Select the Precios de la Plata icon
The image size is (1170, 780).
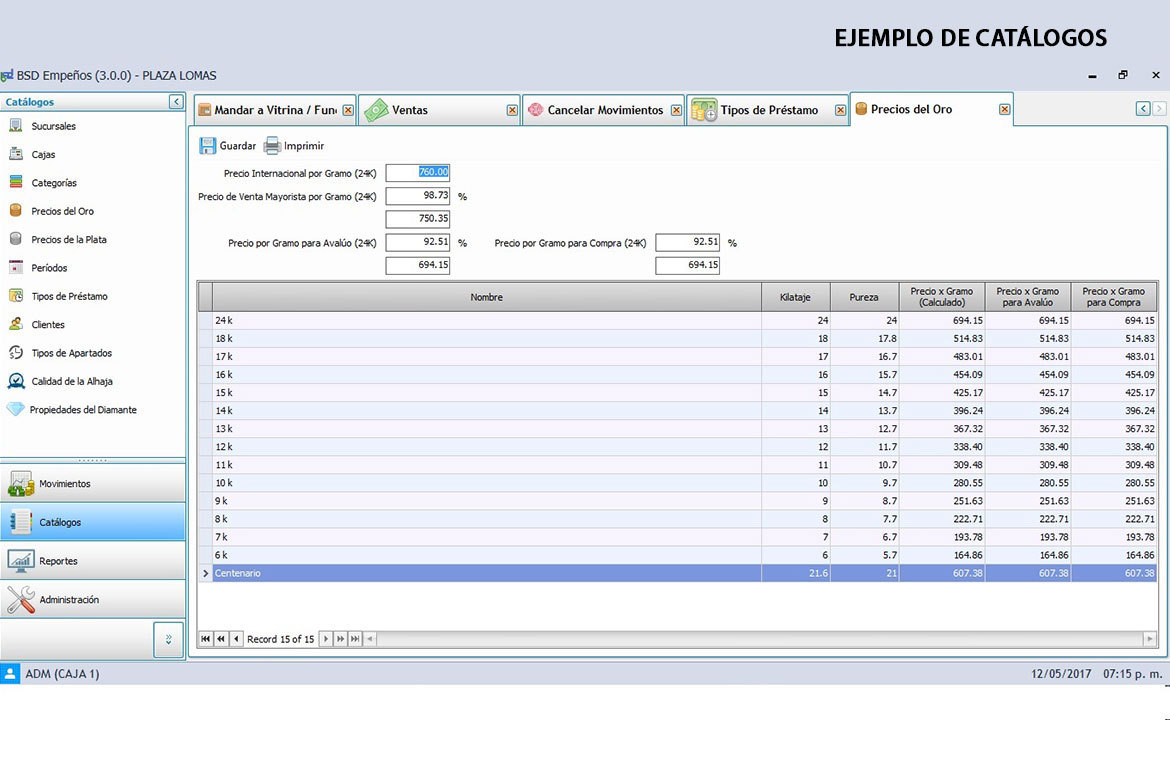point(16,239)
